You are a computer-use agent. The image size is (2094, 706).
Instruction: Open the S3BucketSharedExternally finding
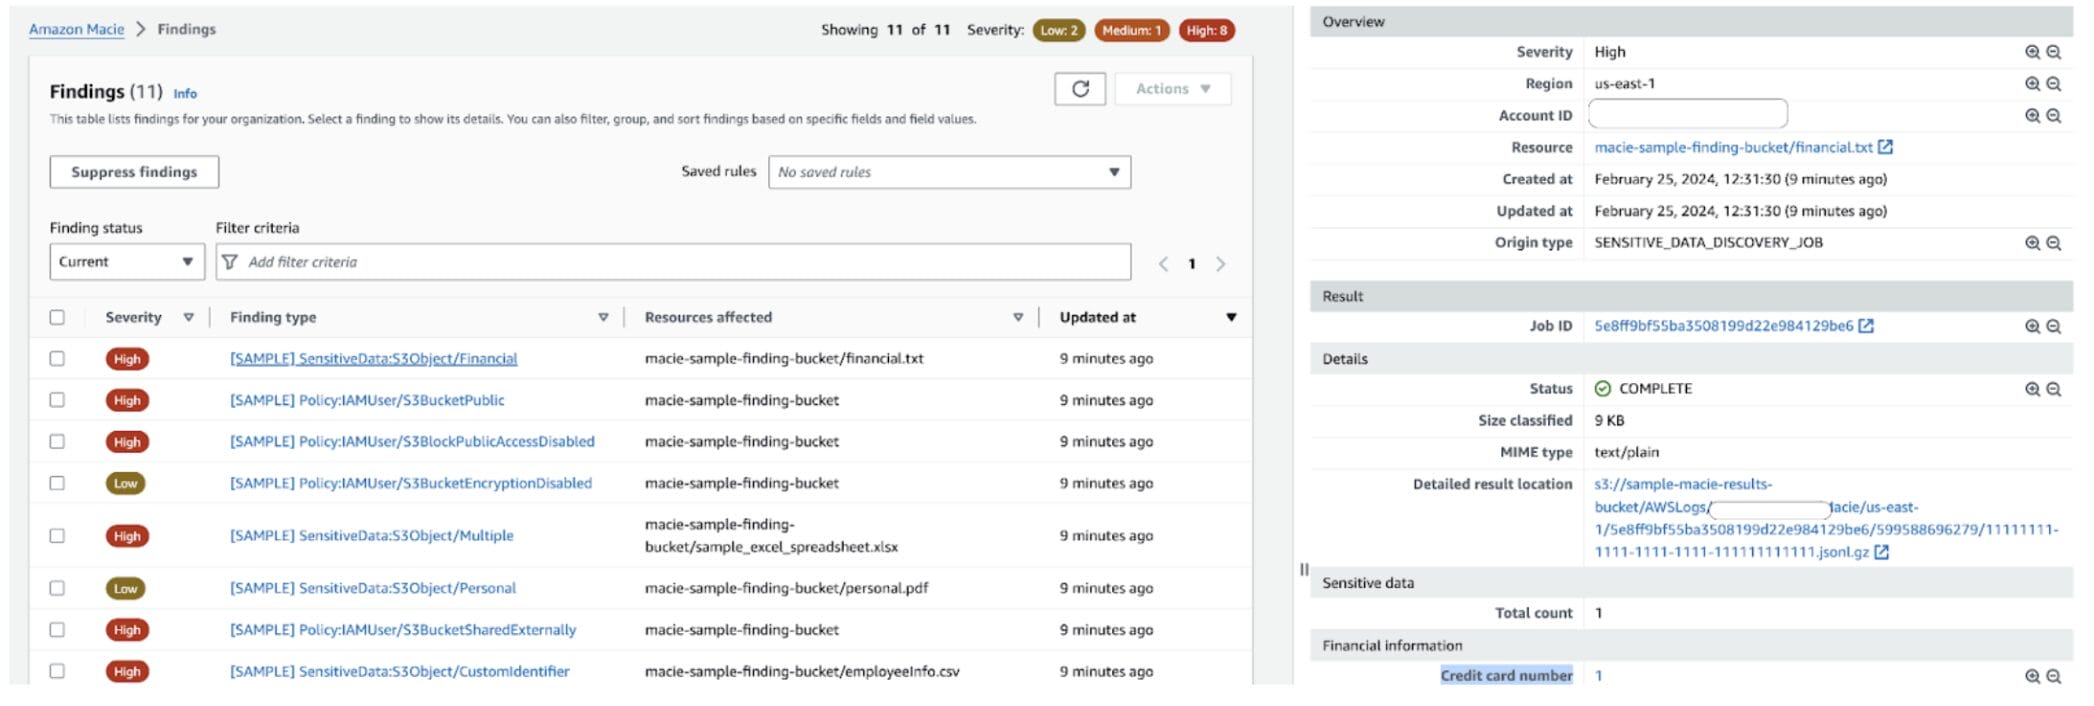(403, 630)
